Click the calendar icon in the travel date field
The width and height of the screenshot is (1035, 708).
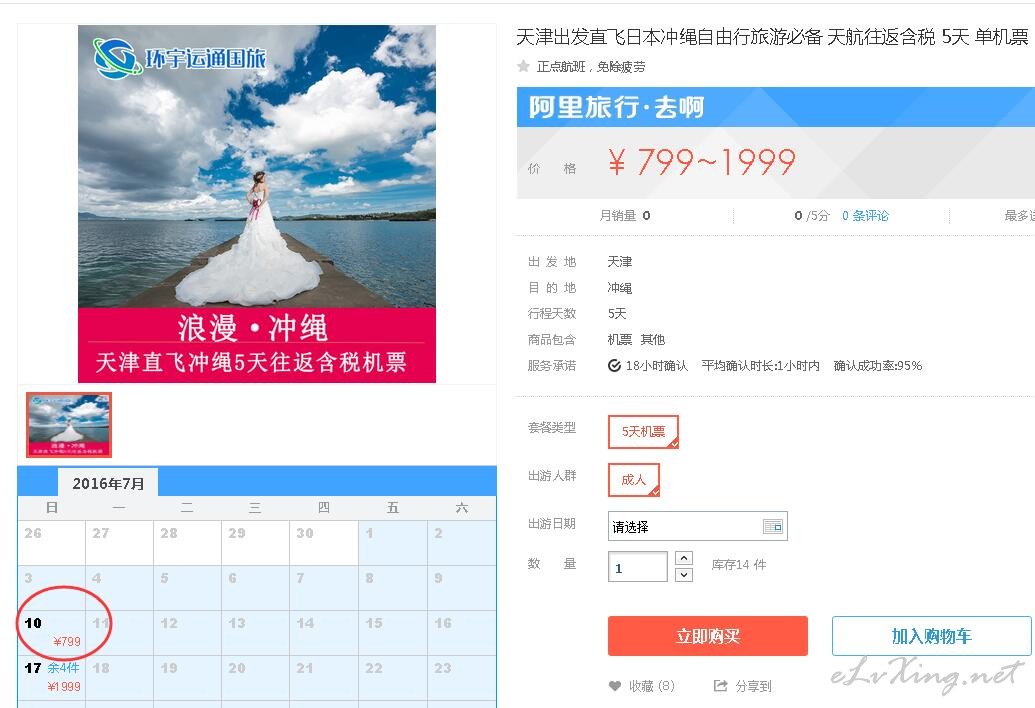click(x=772, y=527)
